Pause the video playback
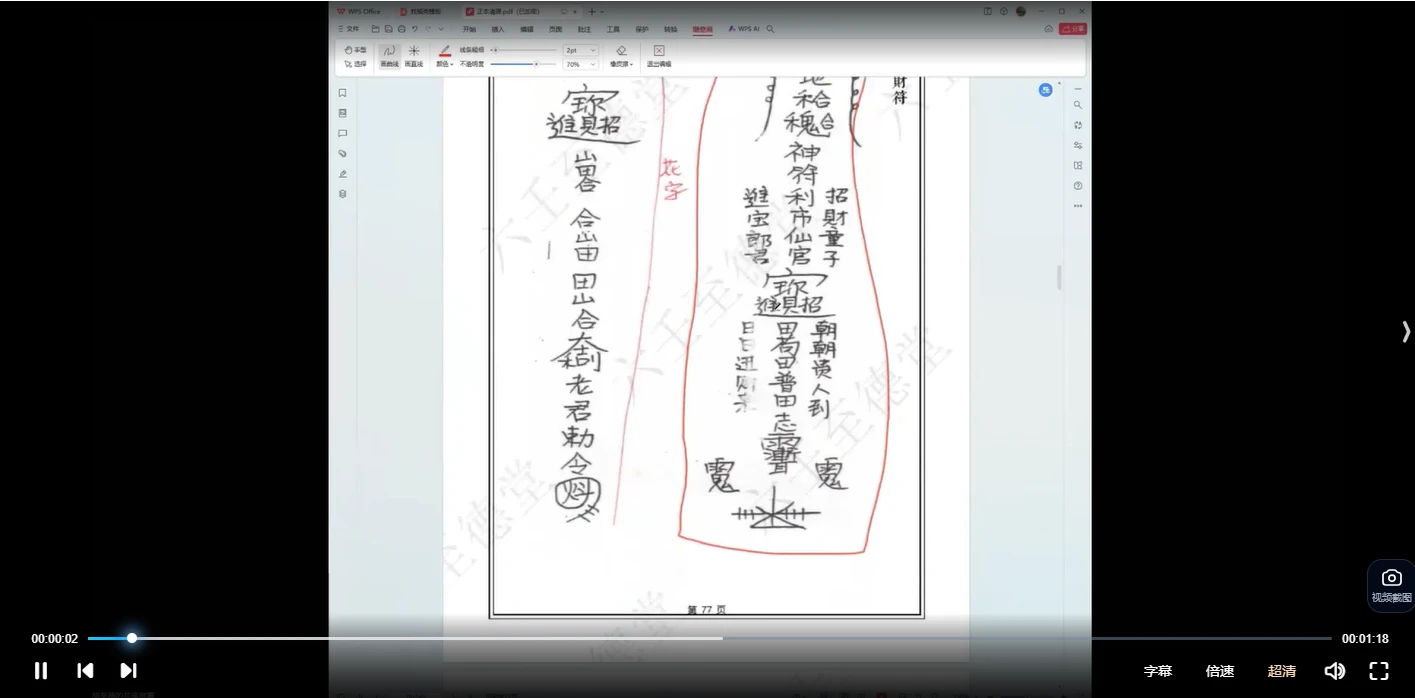Screen dimensions: 1415x698 [41, 671]
